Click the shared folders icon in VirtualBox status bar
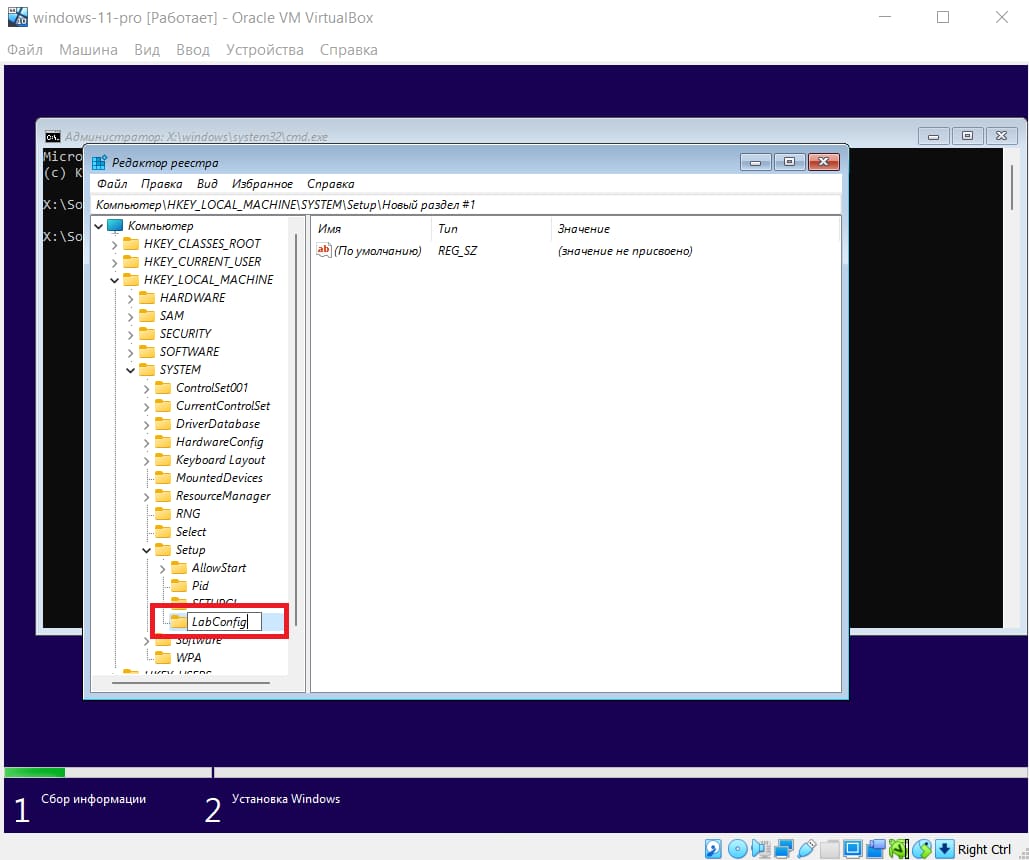Viewport: 1029px width, 860px height. [x=830, y=849]
